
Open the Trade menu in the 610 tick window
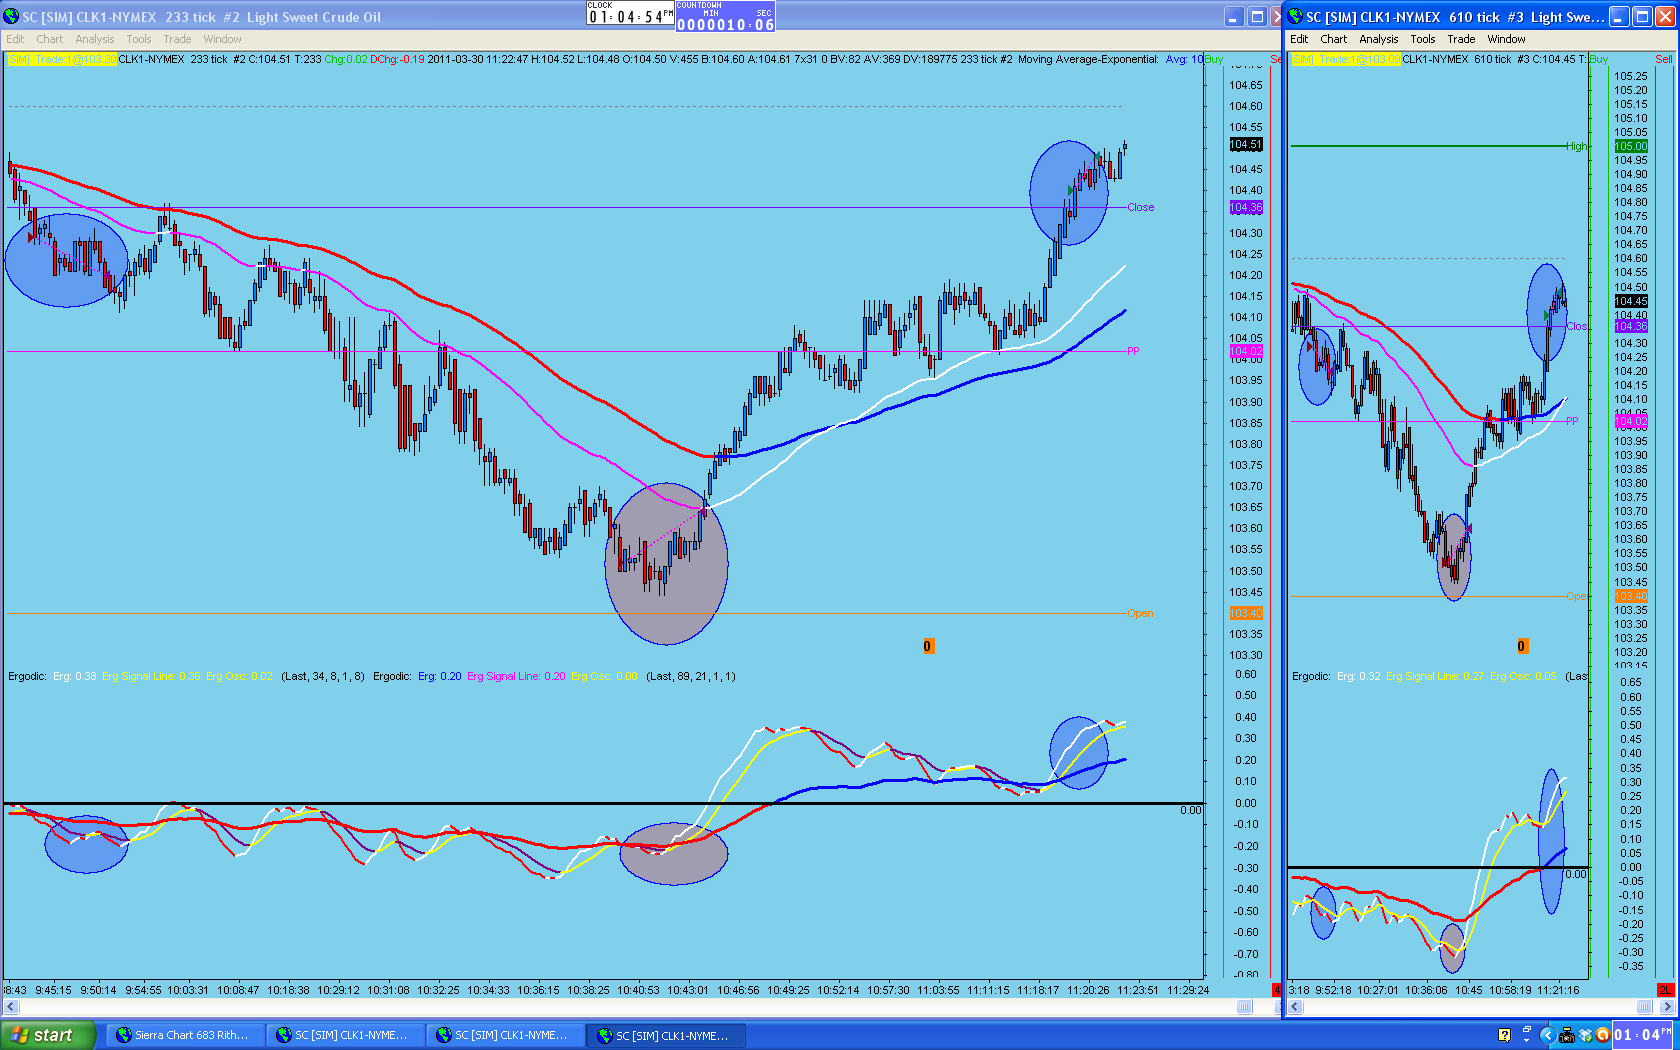(1461, 39)
